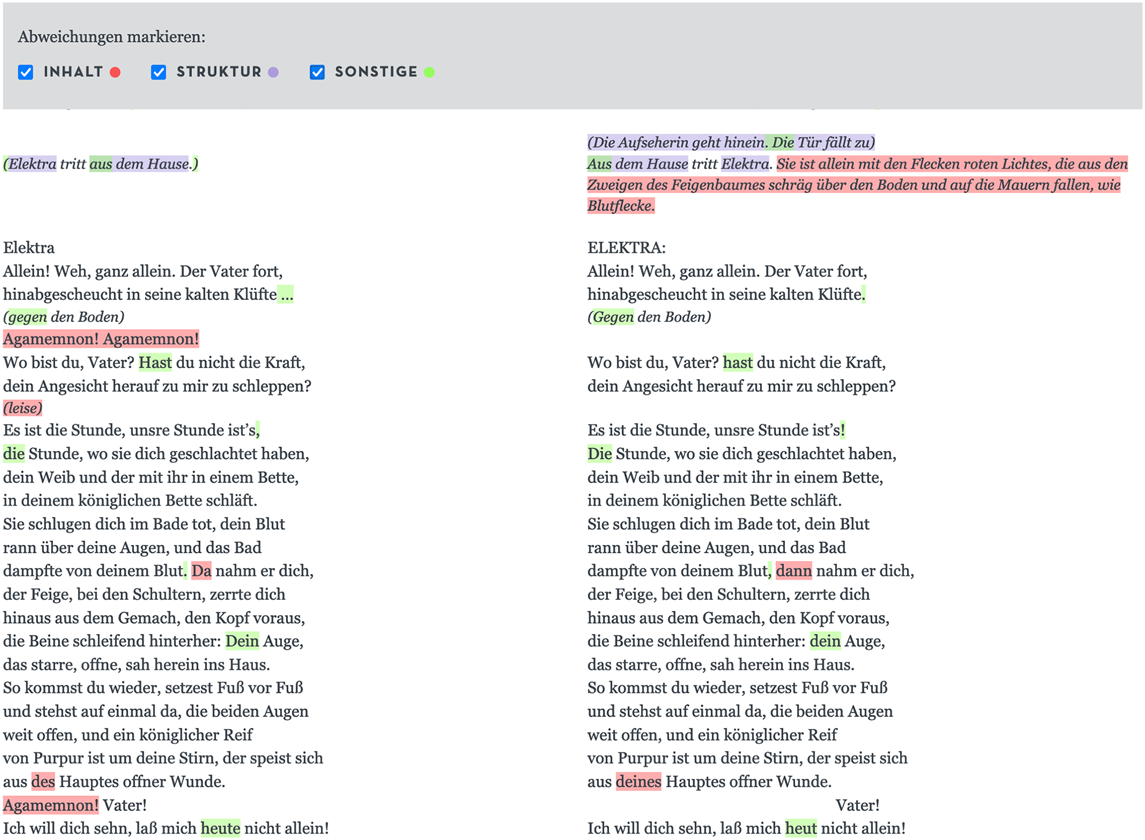The height and width of the screenshot is (840, 1145).
Task: Click the INHALT label text
Action: click(73, 72)
